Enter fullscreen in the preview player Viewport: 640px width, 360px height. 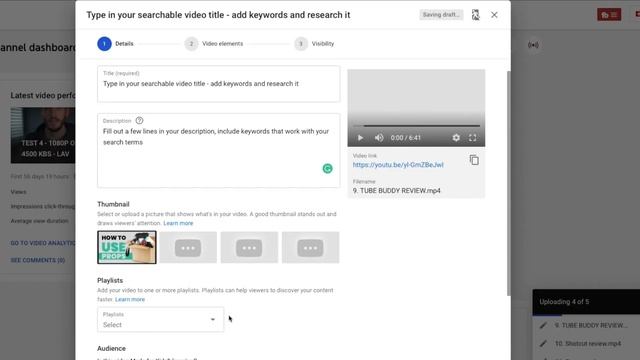coord(473,138)
